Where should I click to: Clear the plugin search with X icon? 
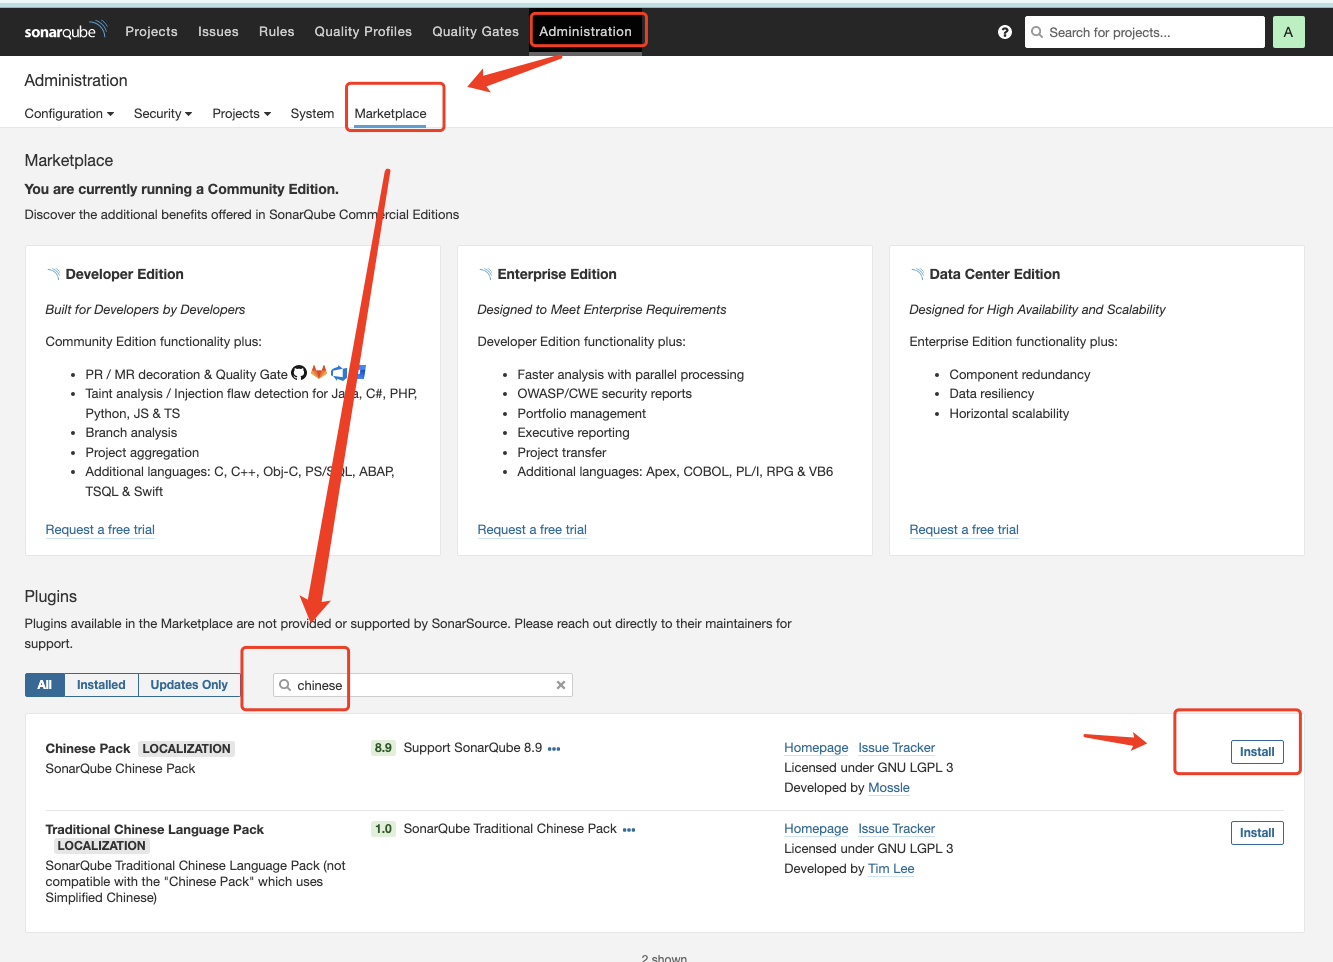tap(561, 685)
